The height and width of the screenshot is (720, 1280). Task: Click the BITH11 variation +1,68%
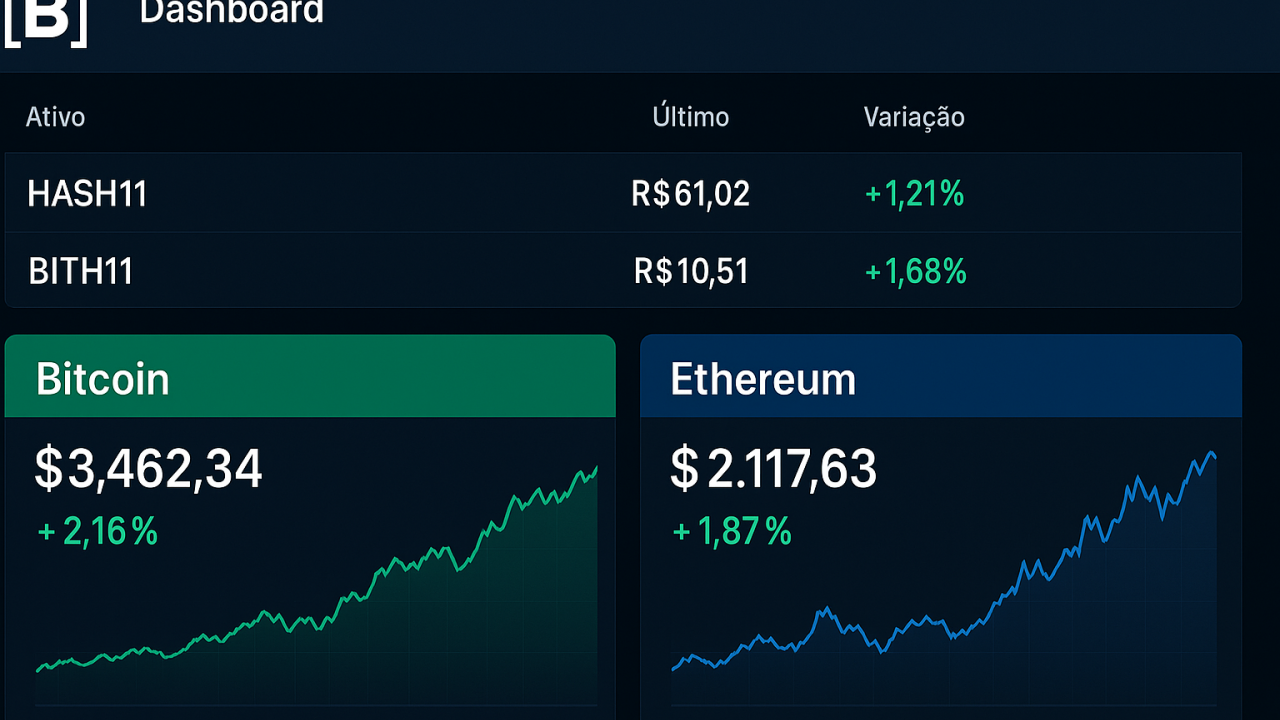coord(915,271)
